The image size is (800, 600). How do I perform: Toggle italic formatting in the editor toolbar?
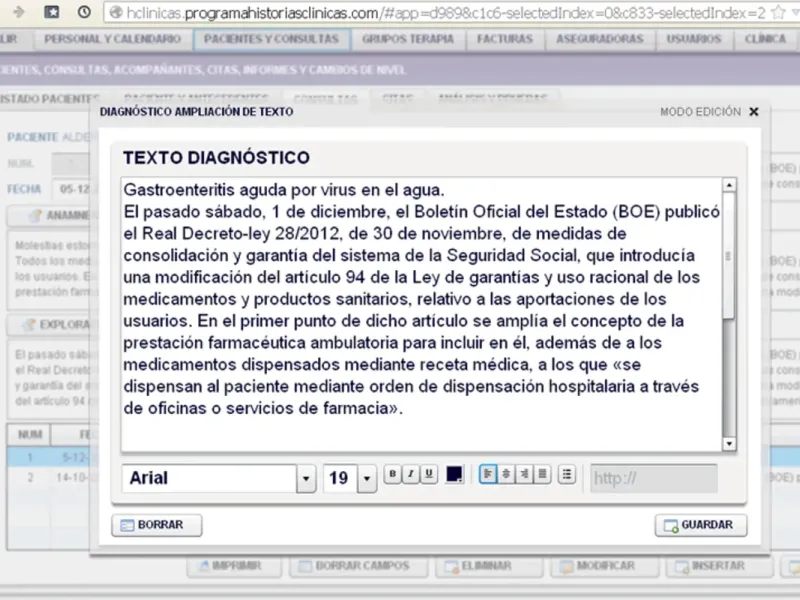point(411,474)
